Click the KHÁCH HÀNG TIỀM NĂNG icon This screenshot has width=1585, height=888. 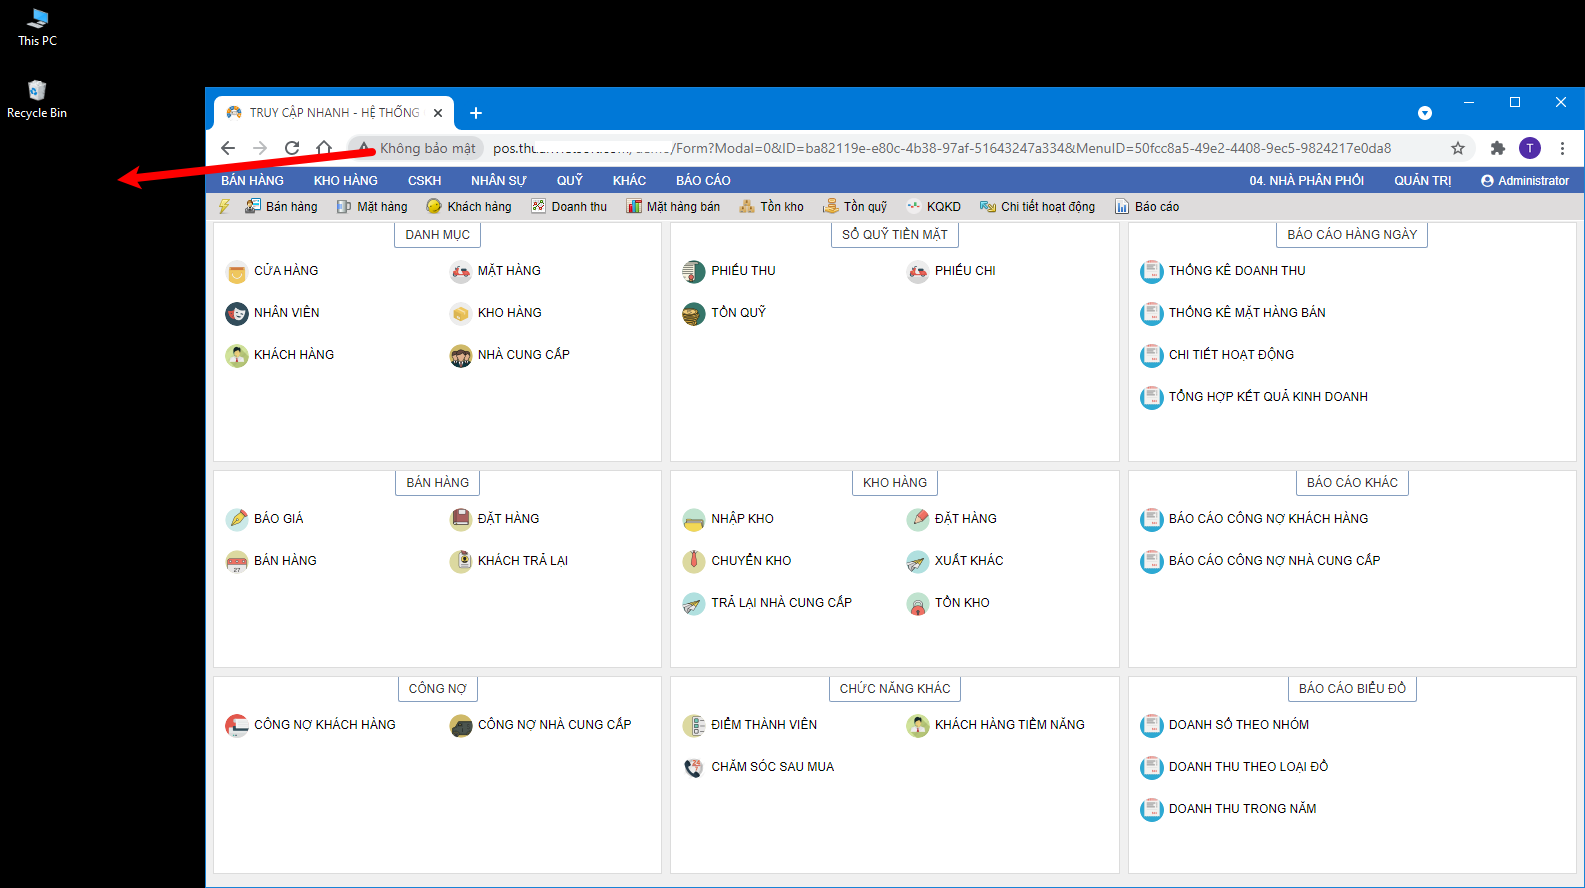[x=918, y=726]
